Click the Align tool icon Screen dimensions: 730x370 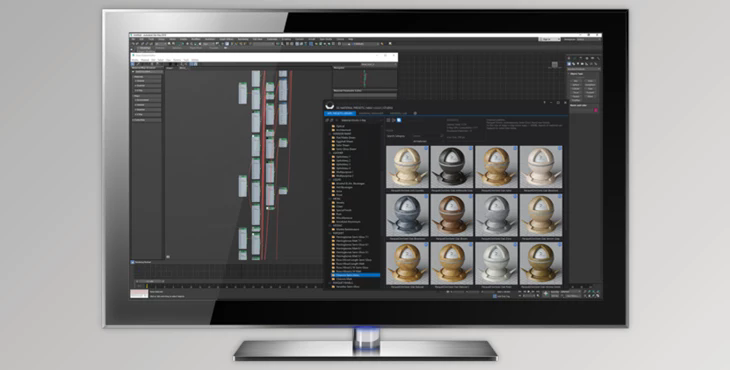click(x=282, y=44)
